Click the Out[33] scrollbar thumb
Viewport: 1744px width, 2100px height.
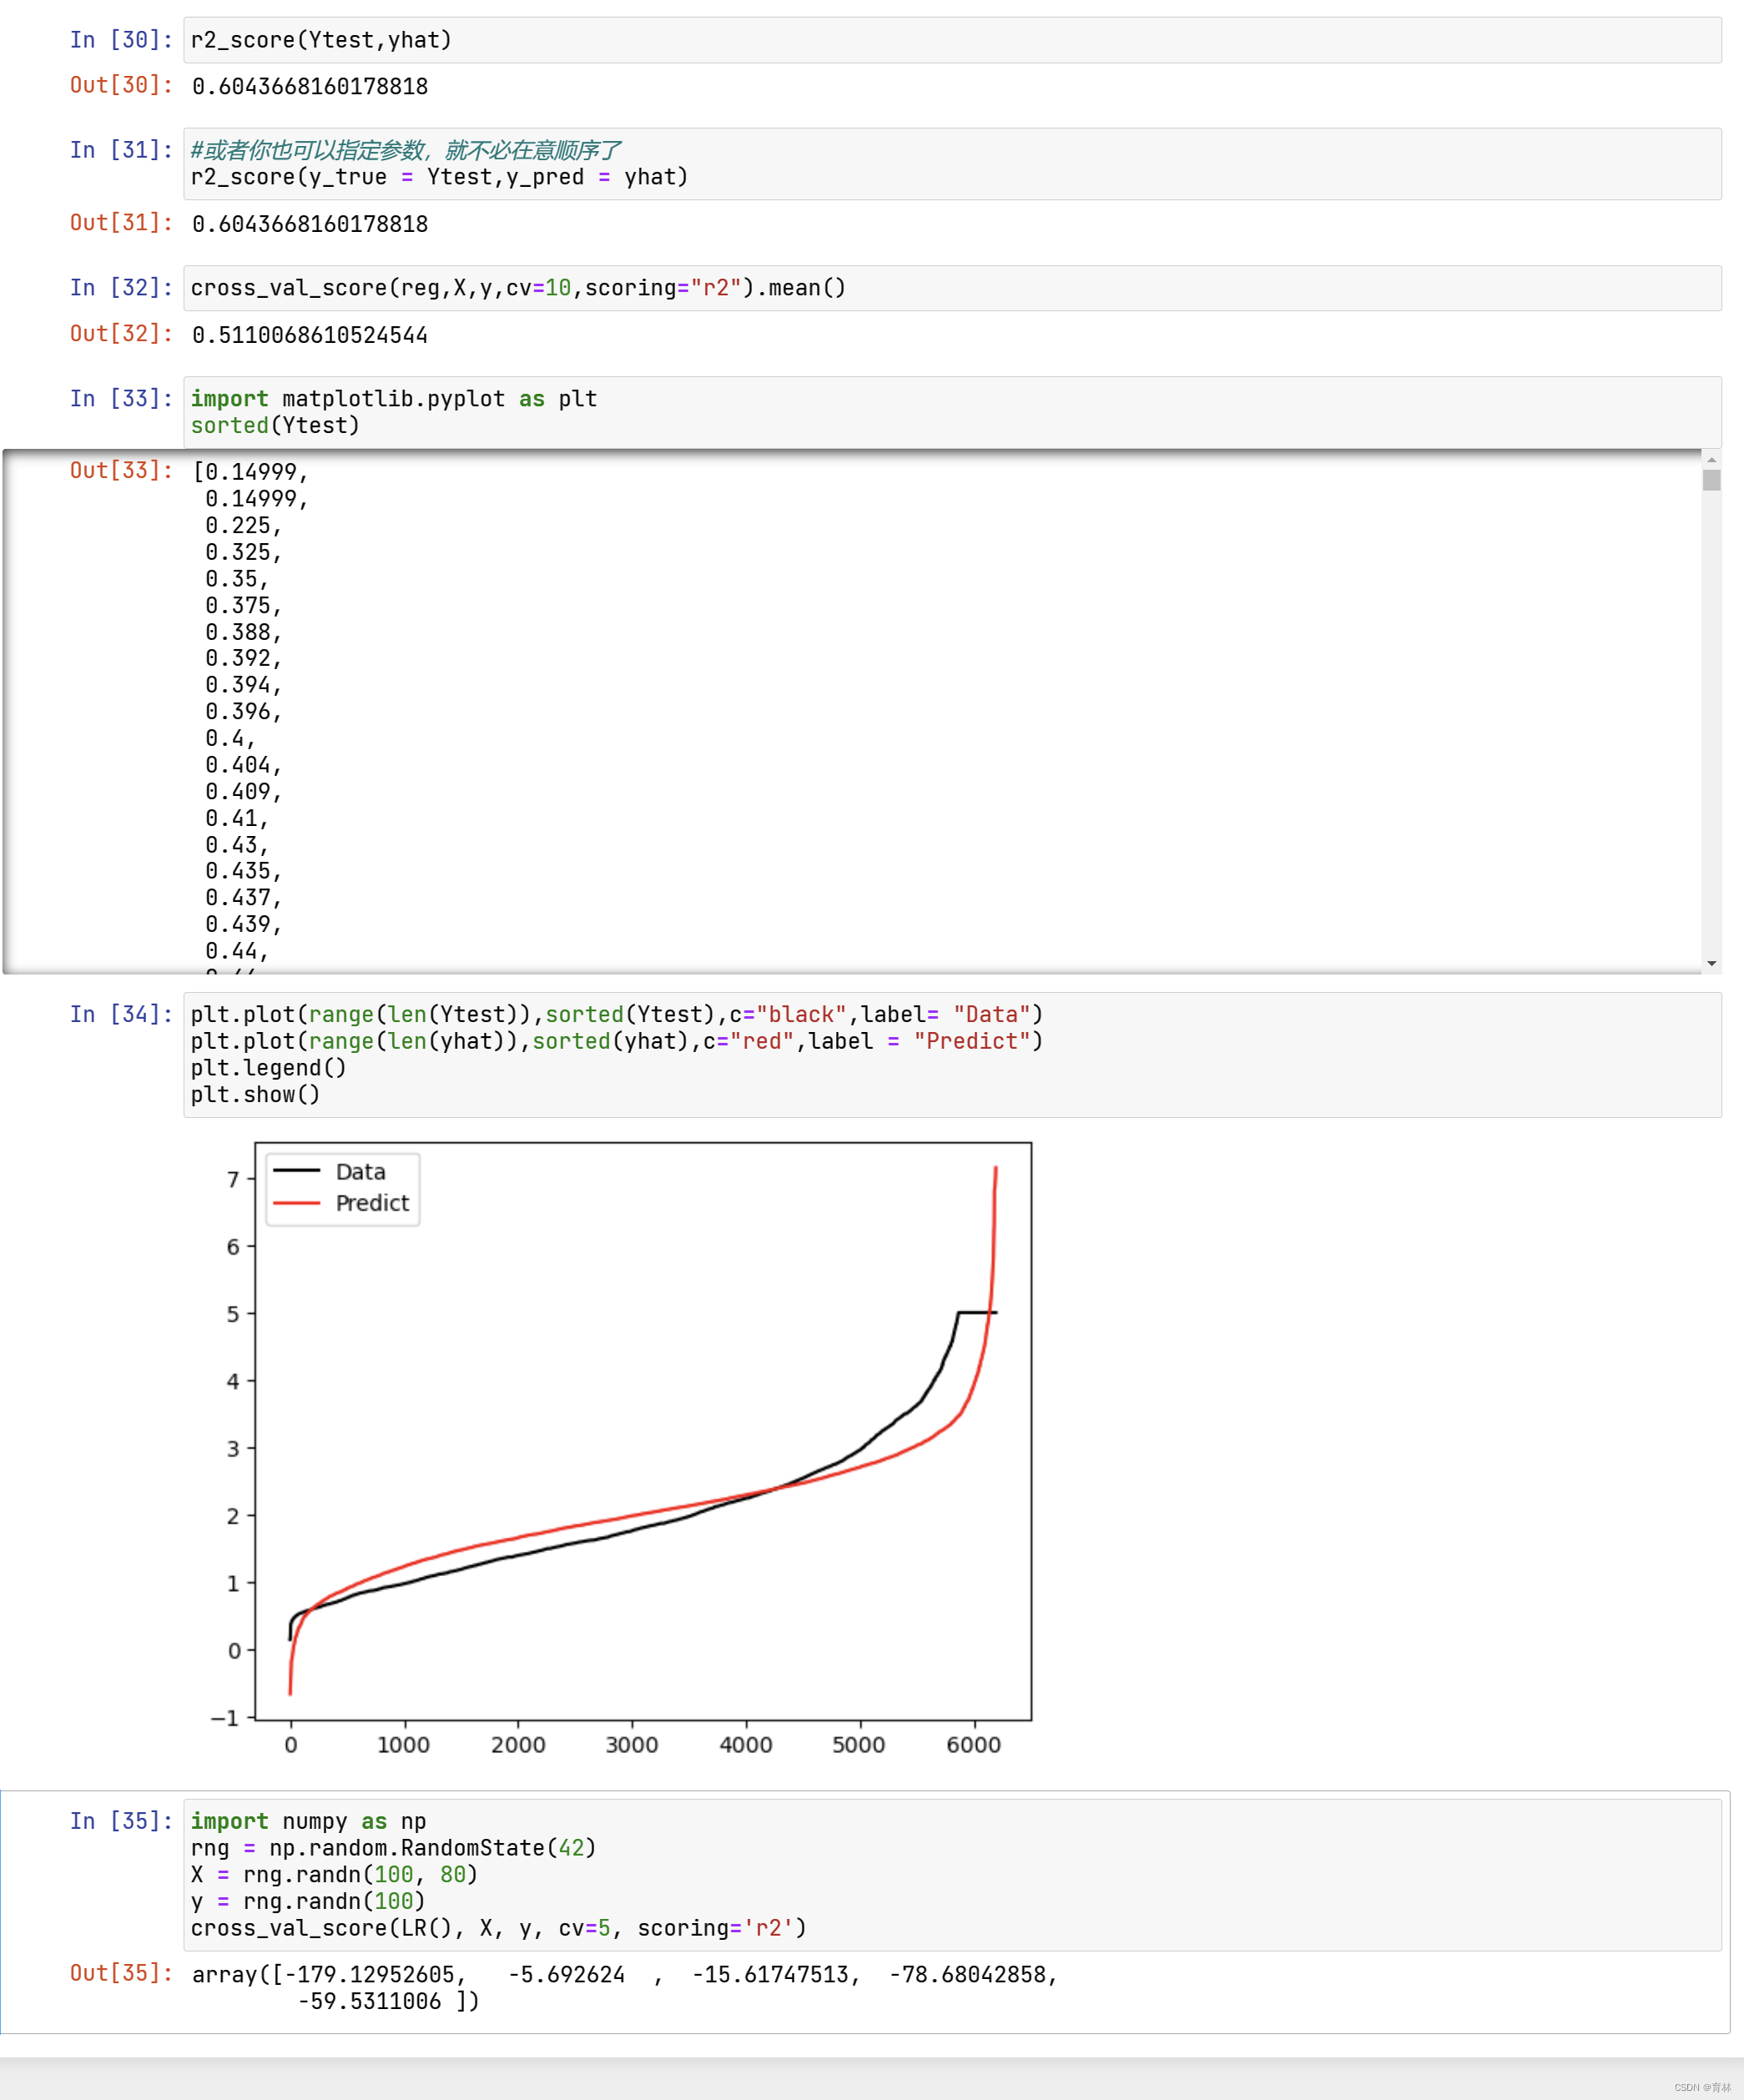[1711, 481]
